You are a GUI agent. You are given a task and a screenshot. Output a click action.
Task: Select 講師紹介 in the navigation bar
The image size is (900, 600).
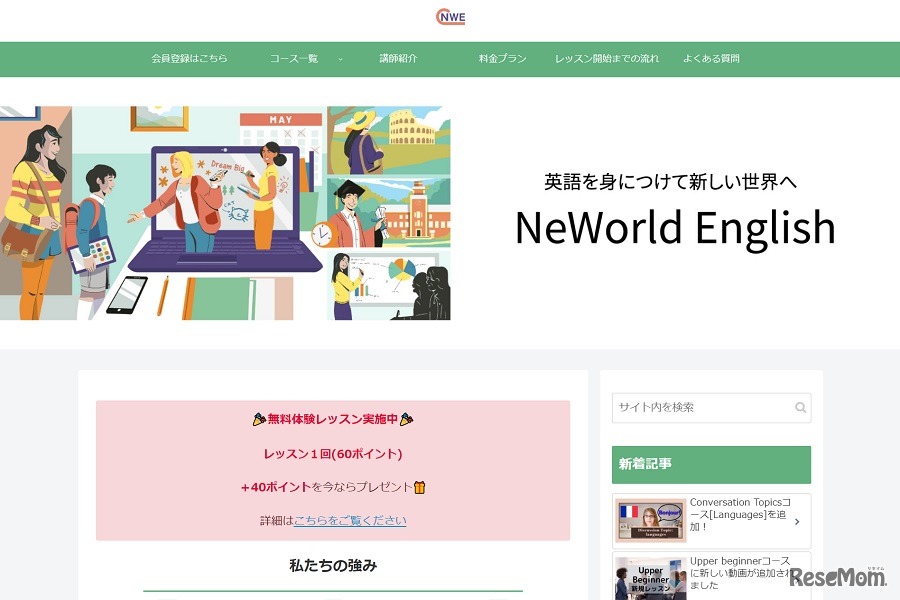(x=398, y=59)
